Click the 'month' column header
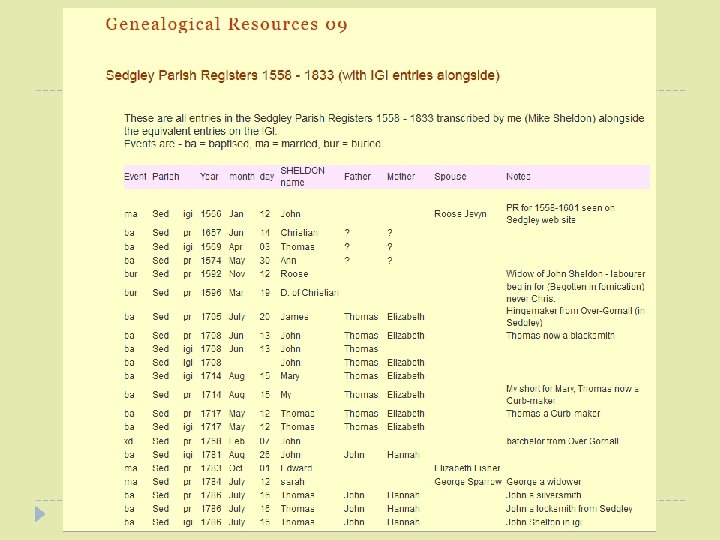This screenshot has height=540, width=720. (242, 176)
